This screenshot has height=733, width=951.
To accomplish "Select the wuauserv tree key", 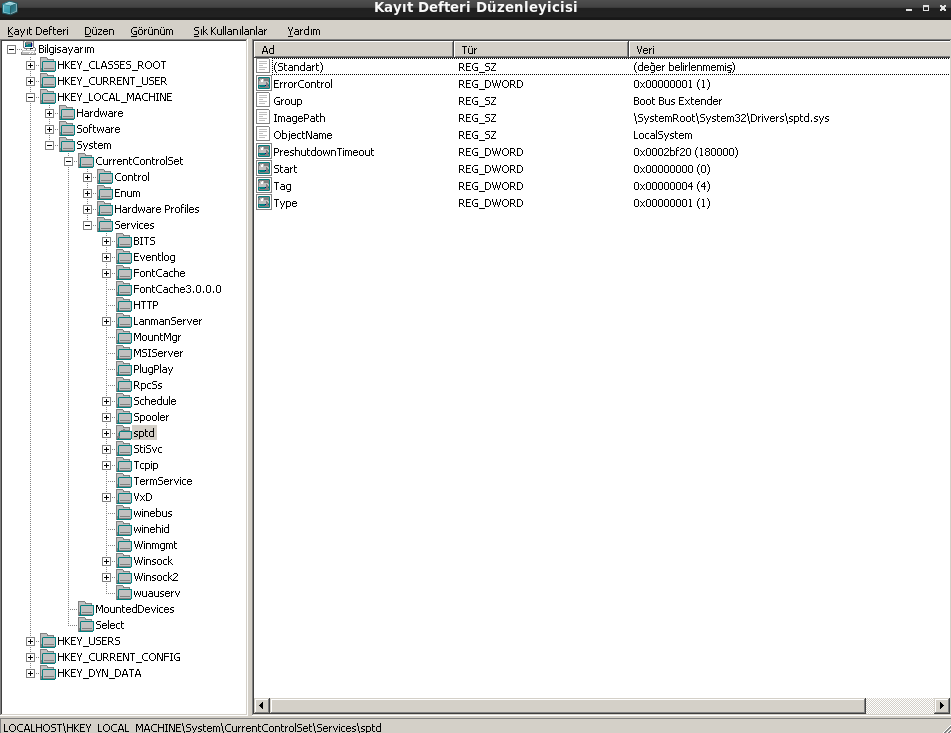I will point(156,594).
